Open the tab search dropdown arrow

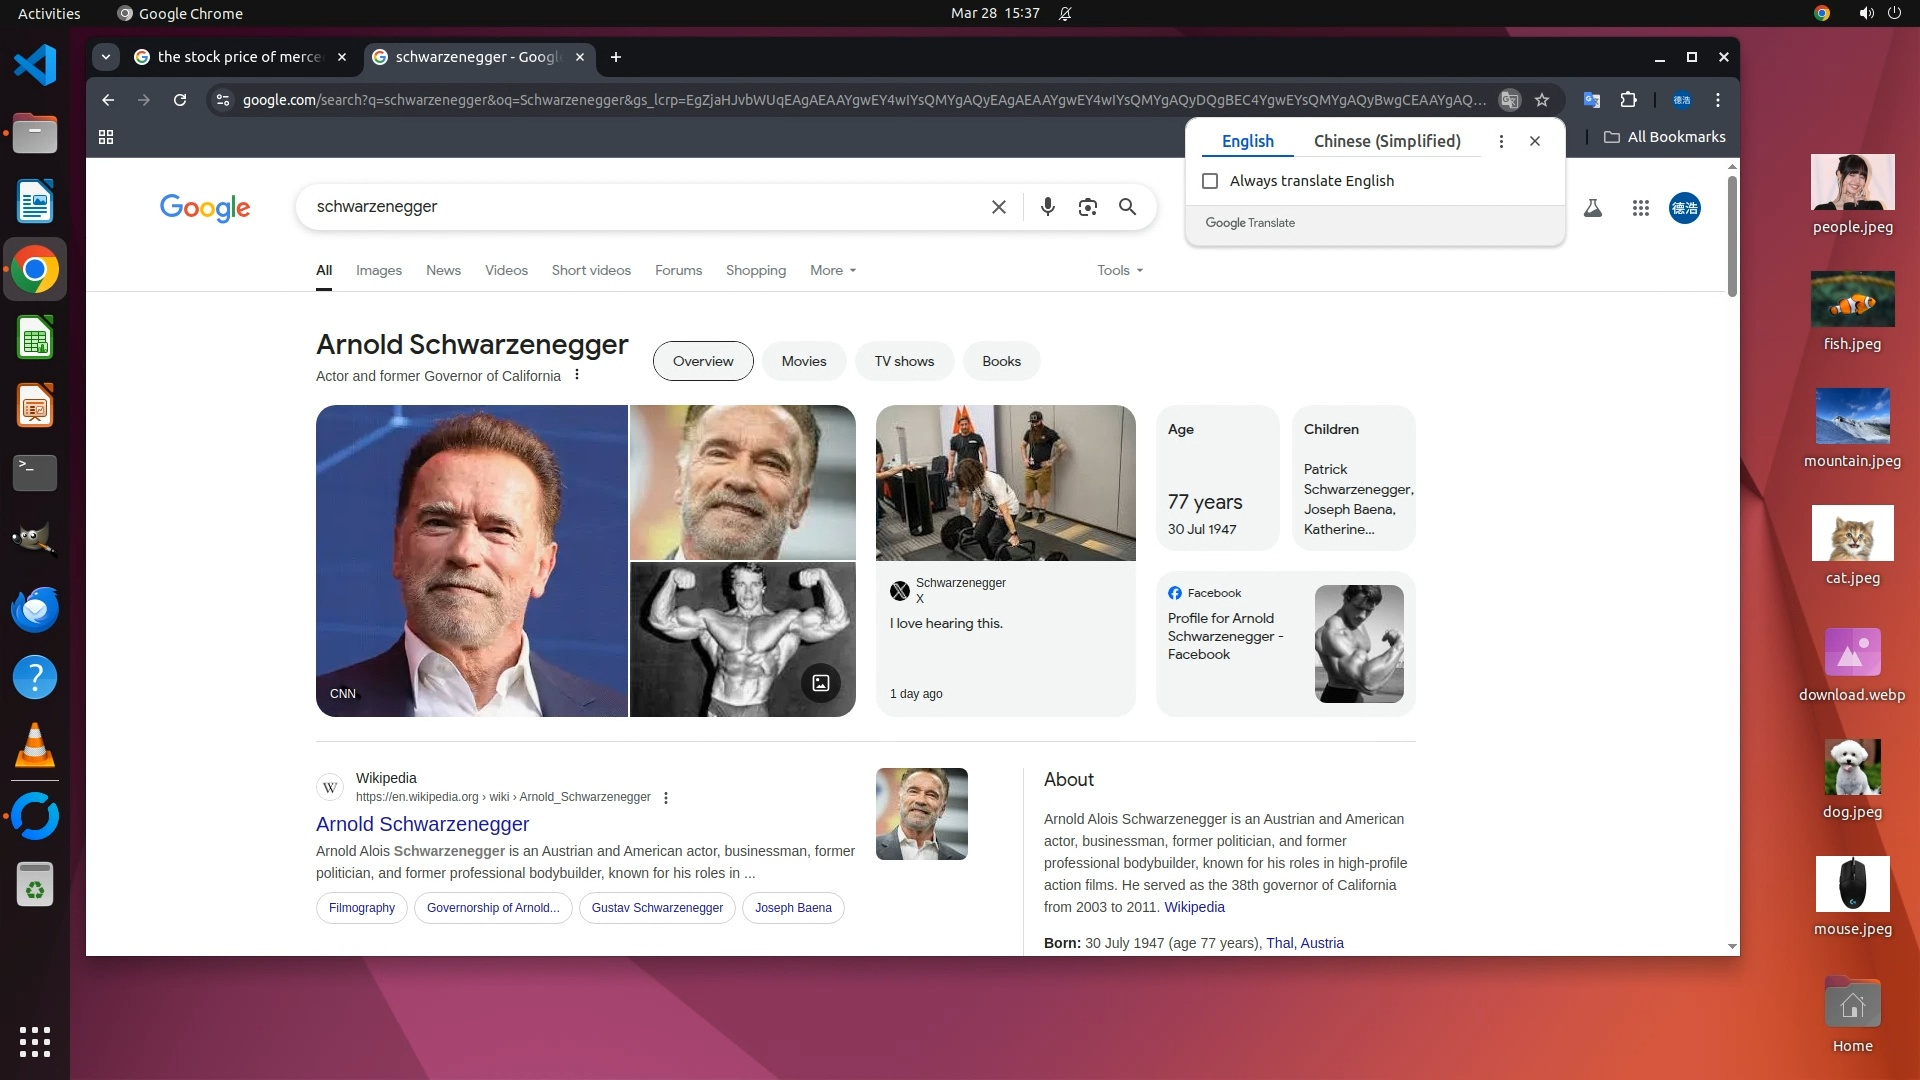106,57
